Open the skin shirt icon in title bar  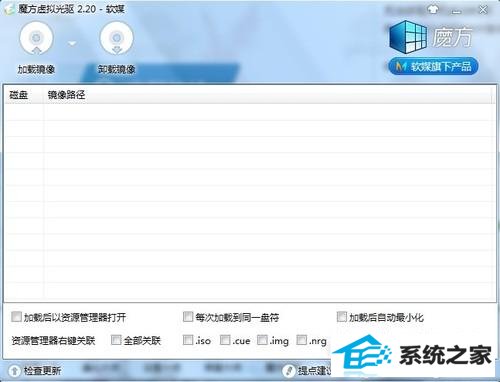pos(433,9)
